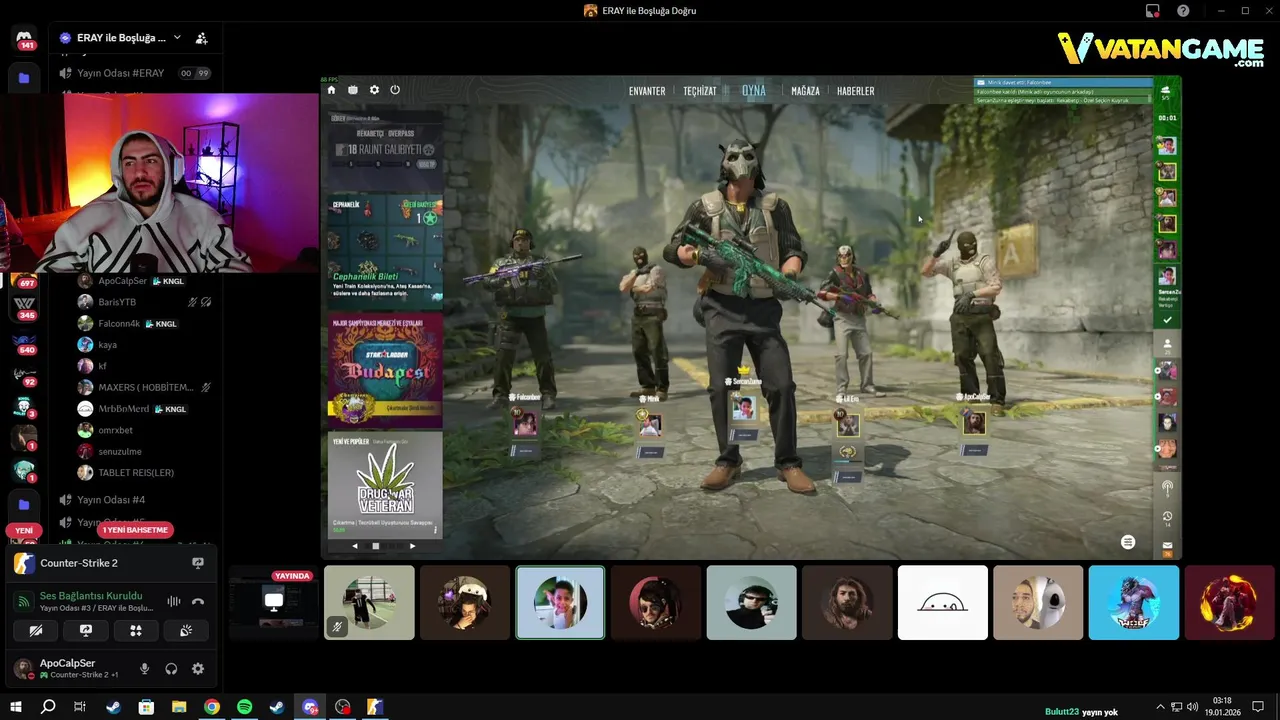Open the StarLadder Budapest major banner
The width and height of the screenshot is (1280, 720).
pyautogui.click(x=385, y=368)
